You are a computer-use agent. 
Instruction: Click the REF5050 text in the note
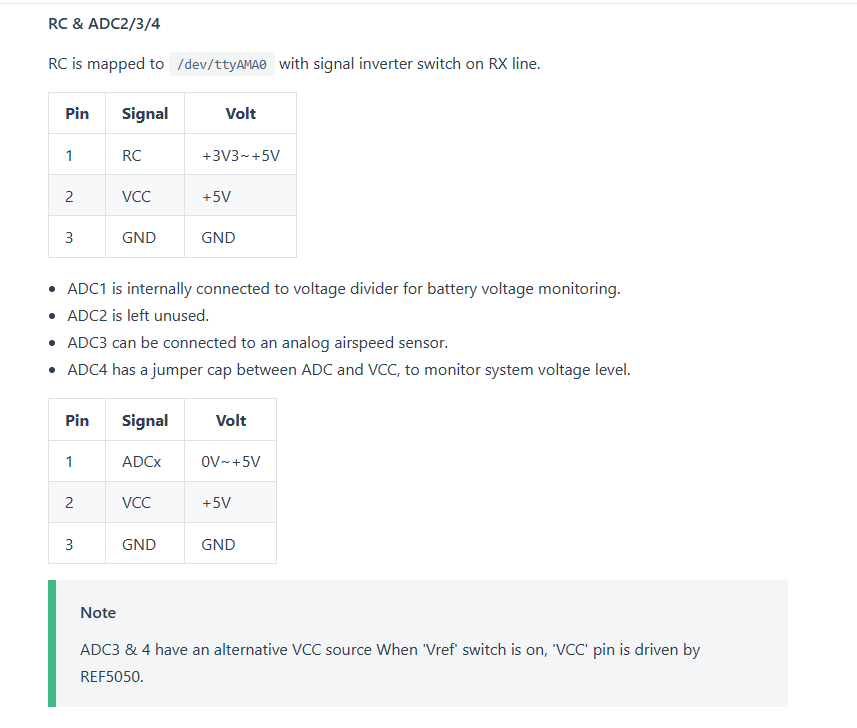point(111,677)
